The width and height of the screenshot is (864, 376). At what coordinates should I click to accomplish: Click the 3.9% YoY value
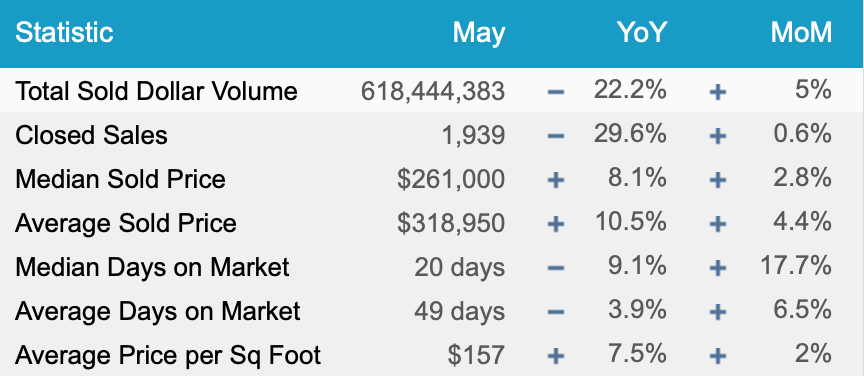pos(638,310)
